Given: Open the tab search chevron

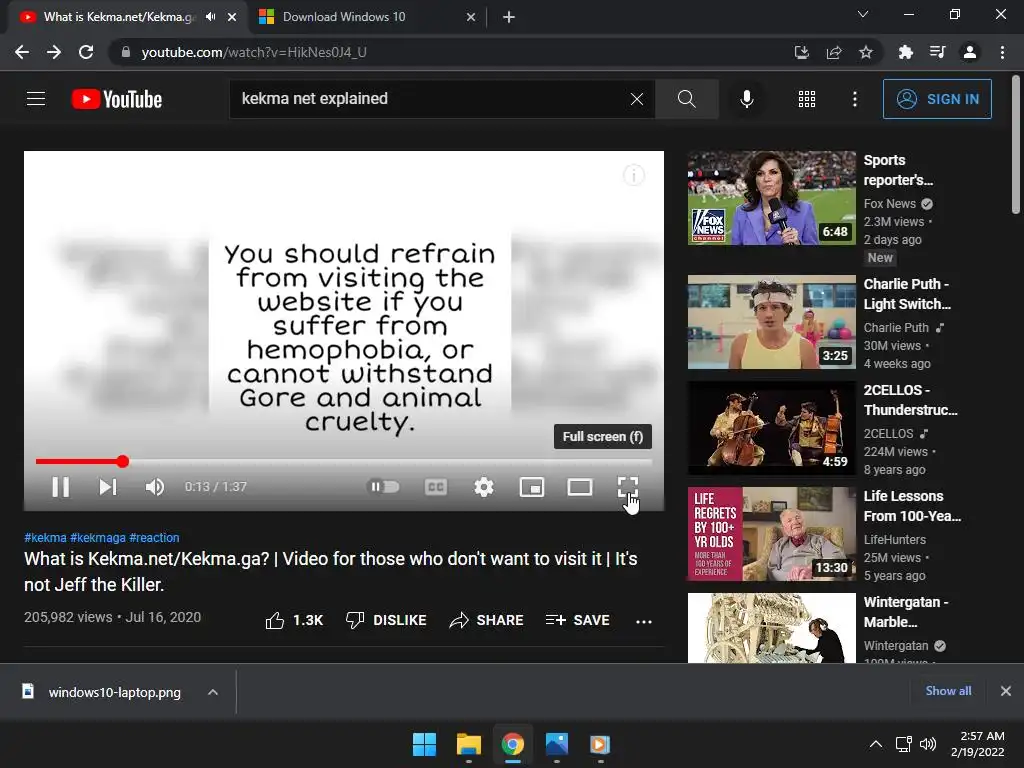Looking at the screenshot, I should [863, 14].
